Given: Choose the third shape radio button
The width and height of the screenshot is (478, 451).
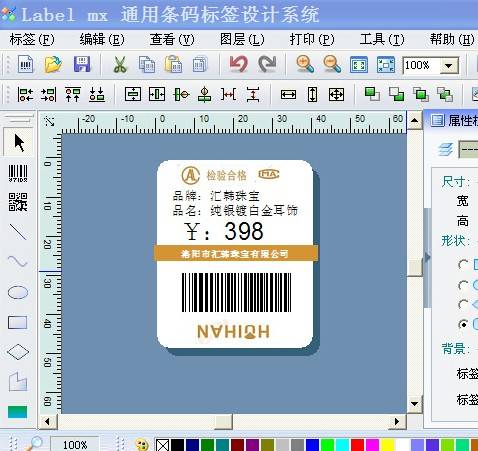Looking at the screenshot, I should click(463, 304).
